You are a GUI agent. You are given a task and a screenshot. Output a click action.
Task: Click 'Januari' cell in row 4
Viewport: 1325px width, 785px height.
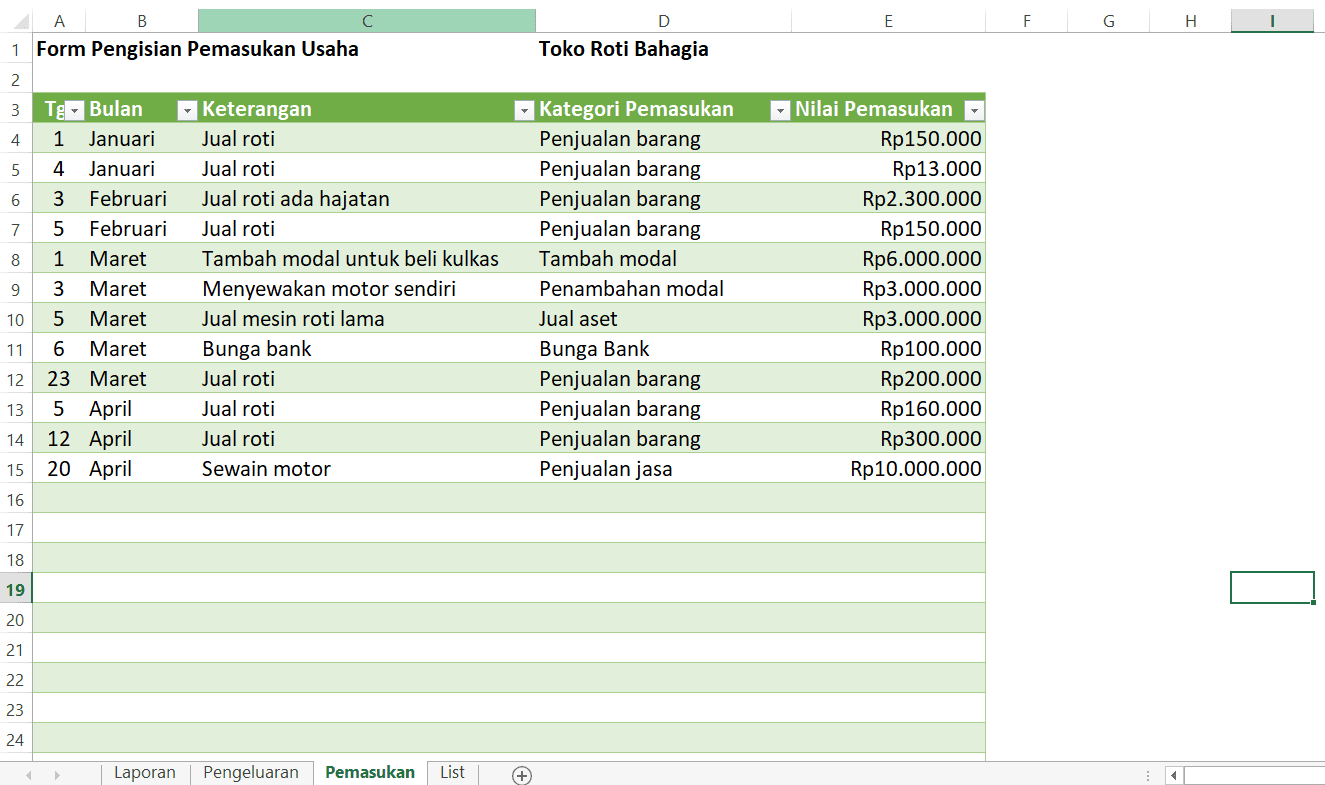[142, 139]
